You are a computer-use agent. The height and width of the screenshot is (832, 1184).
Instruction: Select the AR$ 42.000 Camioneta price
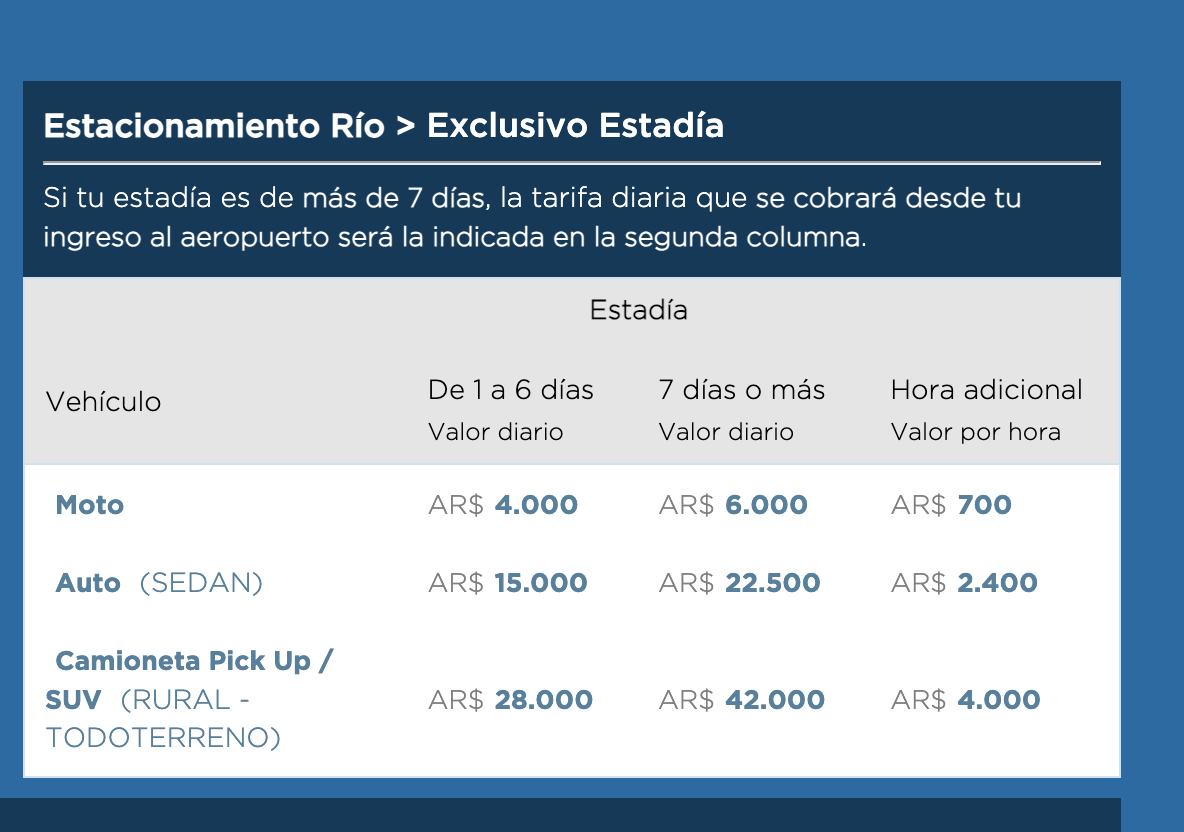(741, 700)
